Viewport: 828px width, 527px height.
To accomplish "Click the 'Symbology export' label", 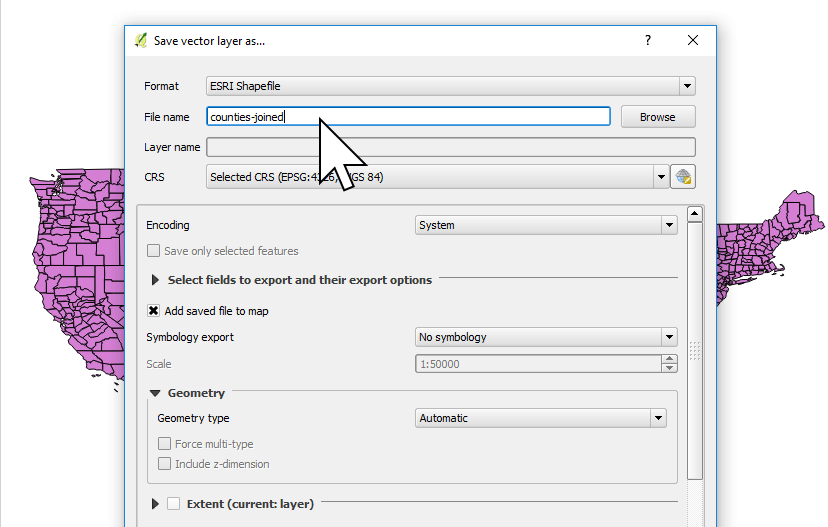I will [x=190, y=337].
